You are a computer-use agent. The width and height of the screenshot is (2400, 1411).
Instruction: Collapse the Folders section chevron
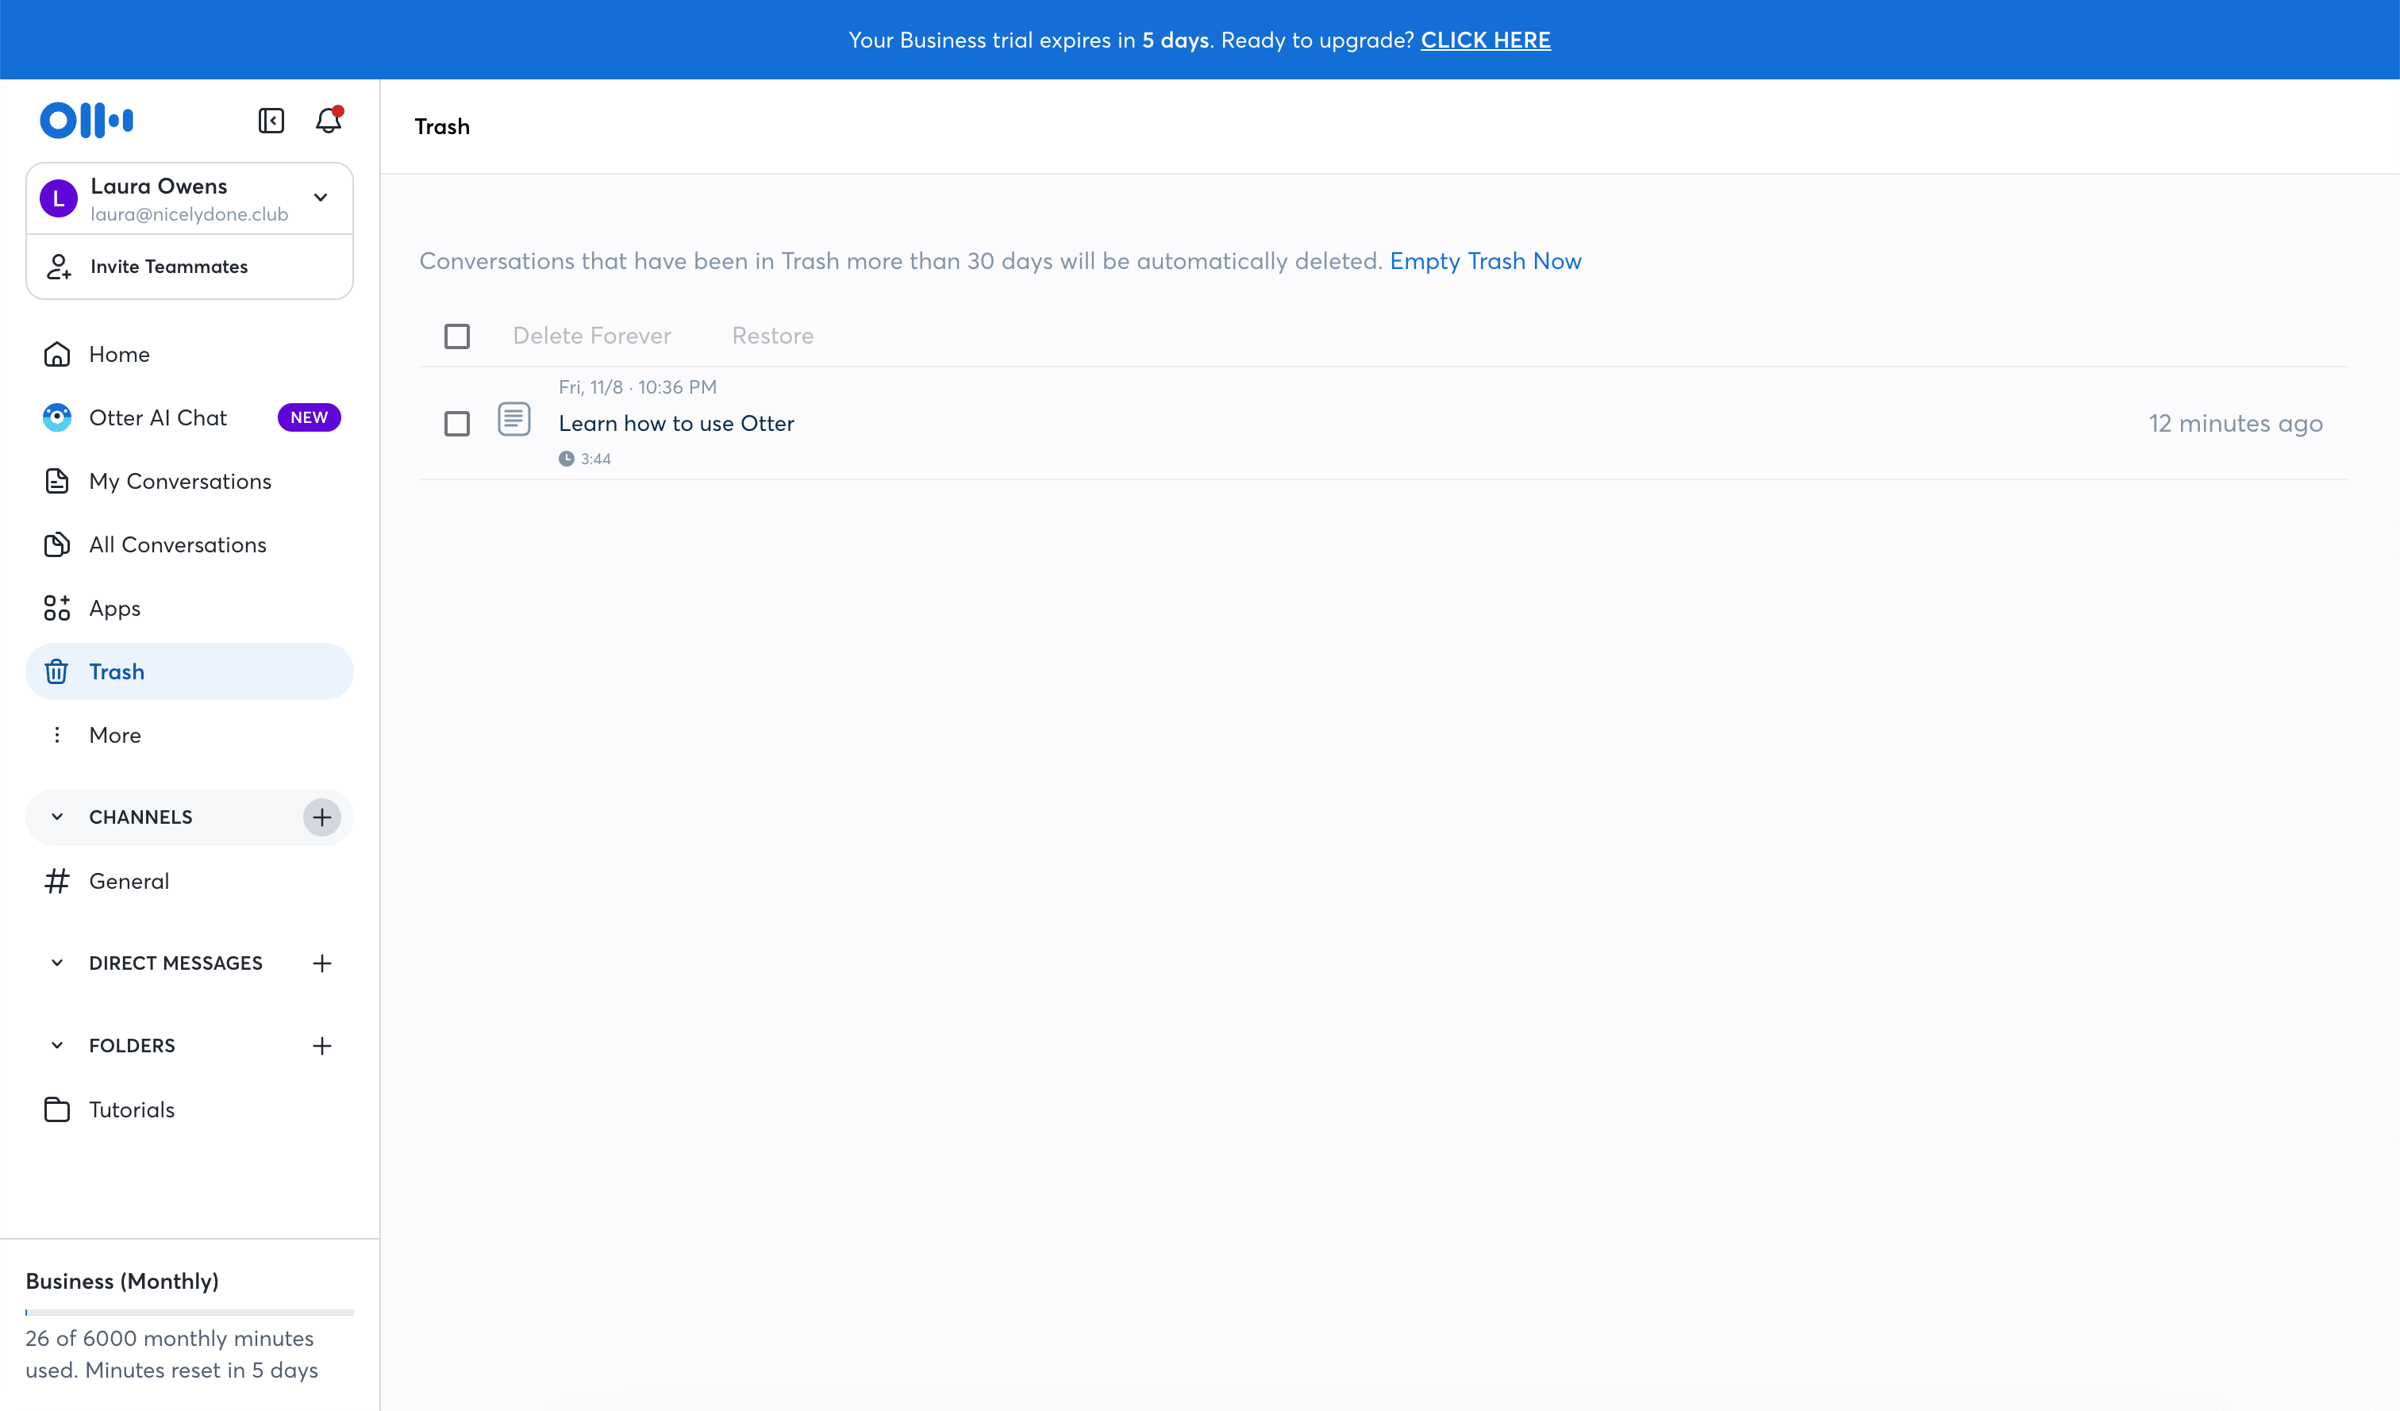pyautogui.click(x=57, y=1046)
